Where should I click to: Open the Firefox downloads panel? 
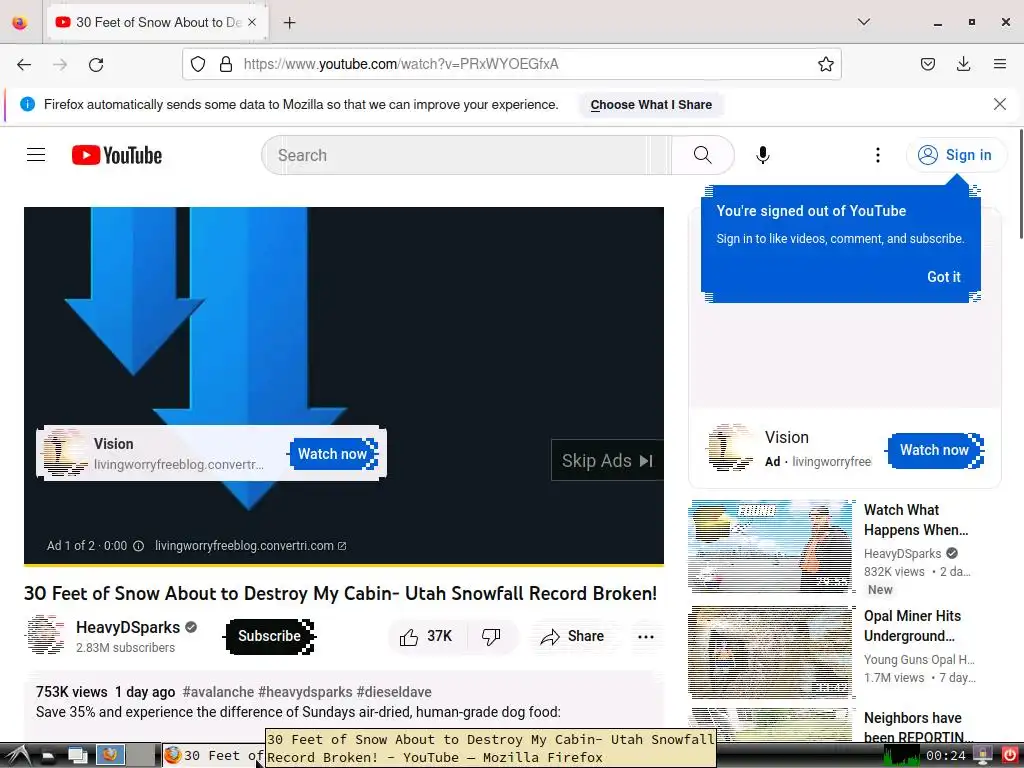point(963,64)
